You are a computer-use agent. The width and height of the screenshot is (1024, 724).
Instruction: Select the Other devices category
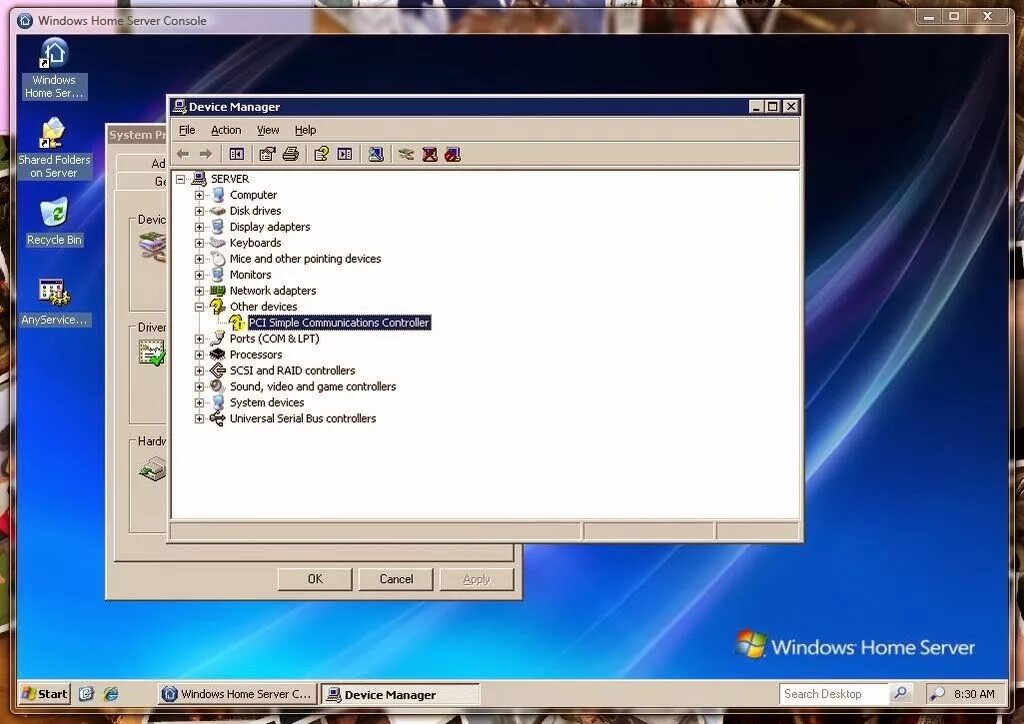click(x=263, y=307)
